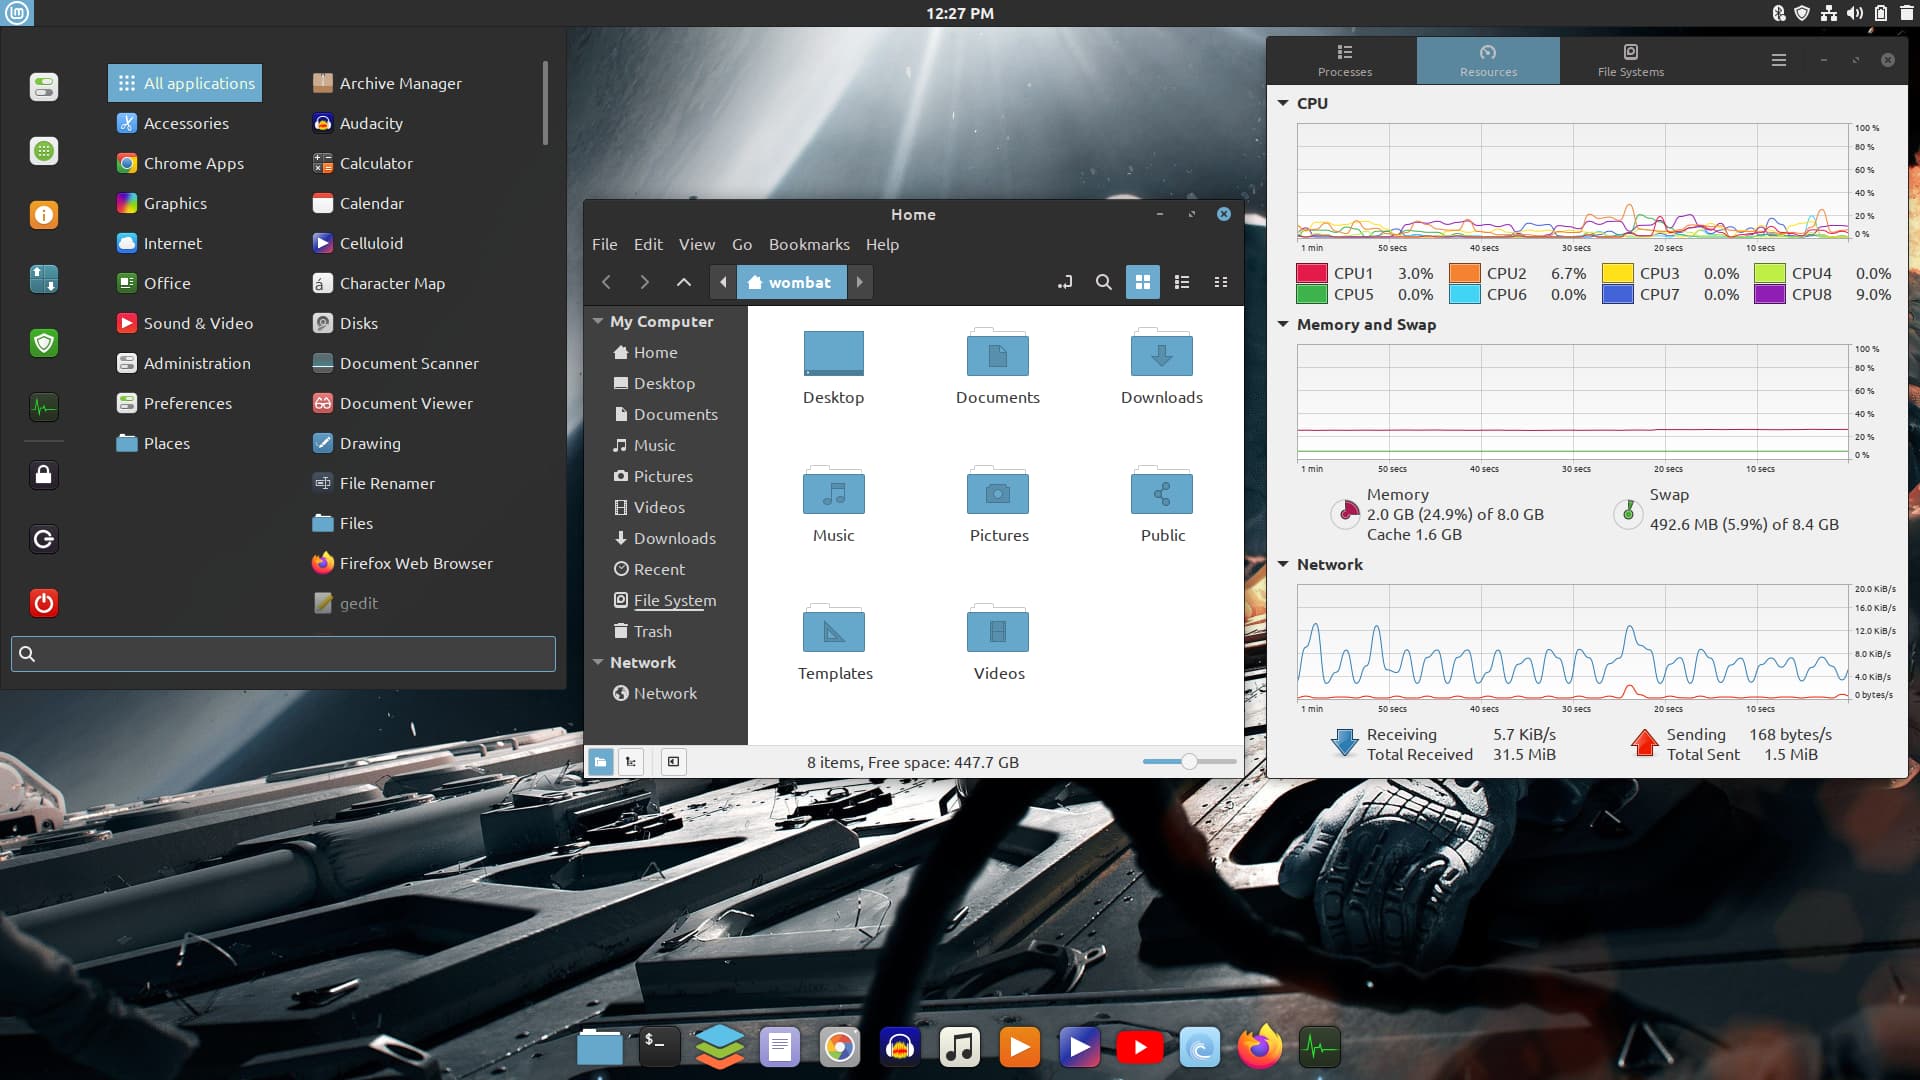Collapse the My Computer sidebar section
This screenshot has height=1080, width=1920.
click(598, 321)
